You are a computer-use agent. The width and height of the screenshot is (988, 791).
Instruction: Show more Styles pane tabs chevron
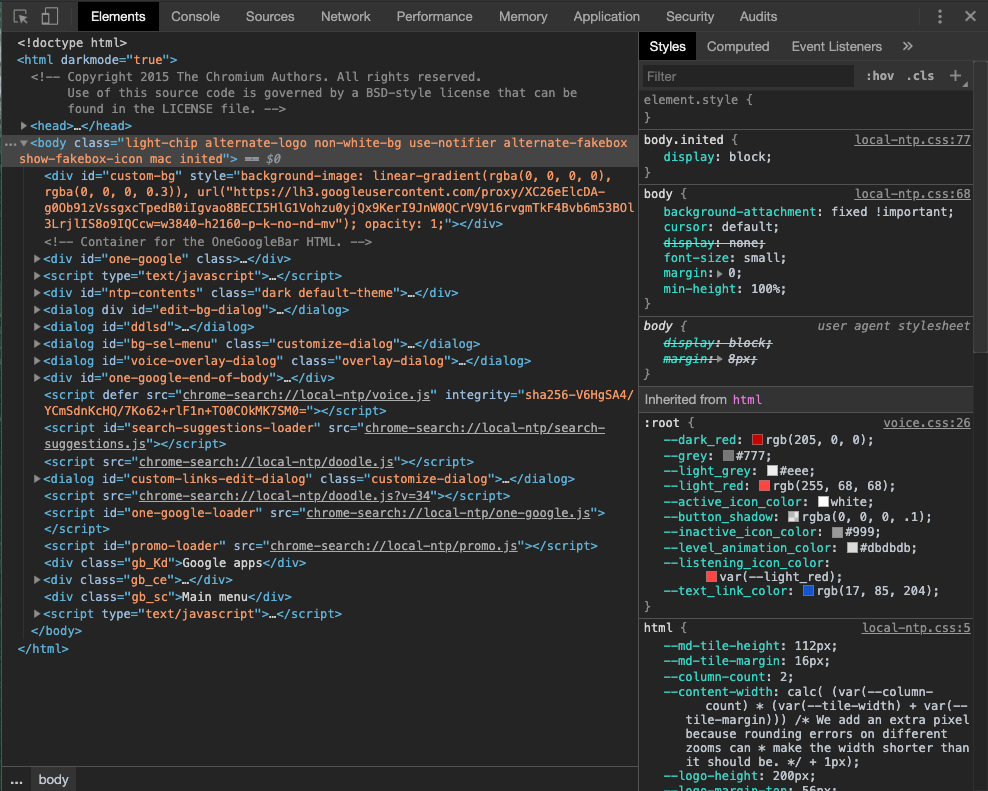pos(907,46)
